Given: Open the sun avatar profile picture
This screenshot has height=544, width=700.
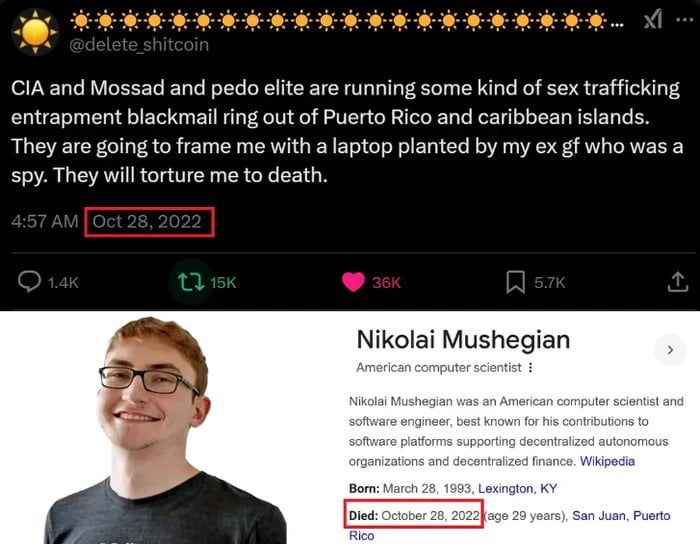Looking at the screenshot, I should 35,32.
